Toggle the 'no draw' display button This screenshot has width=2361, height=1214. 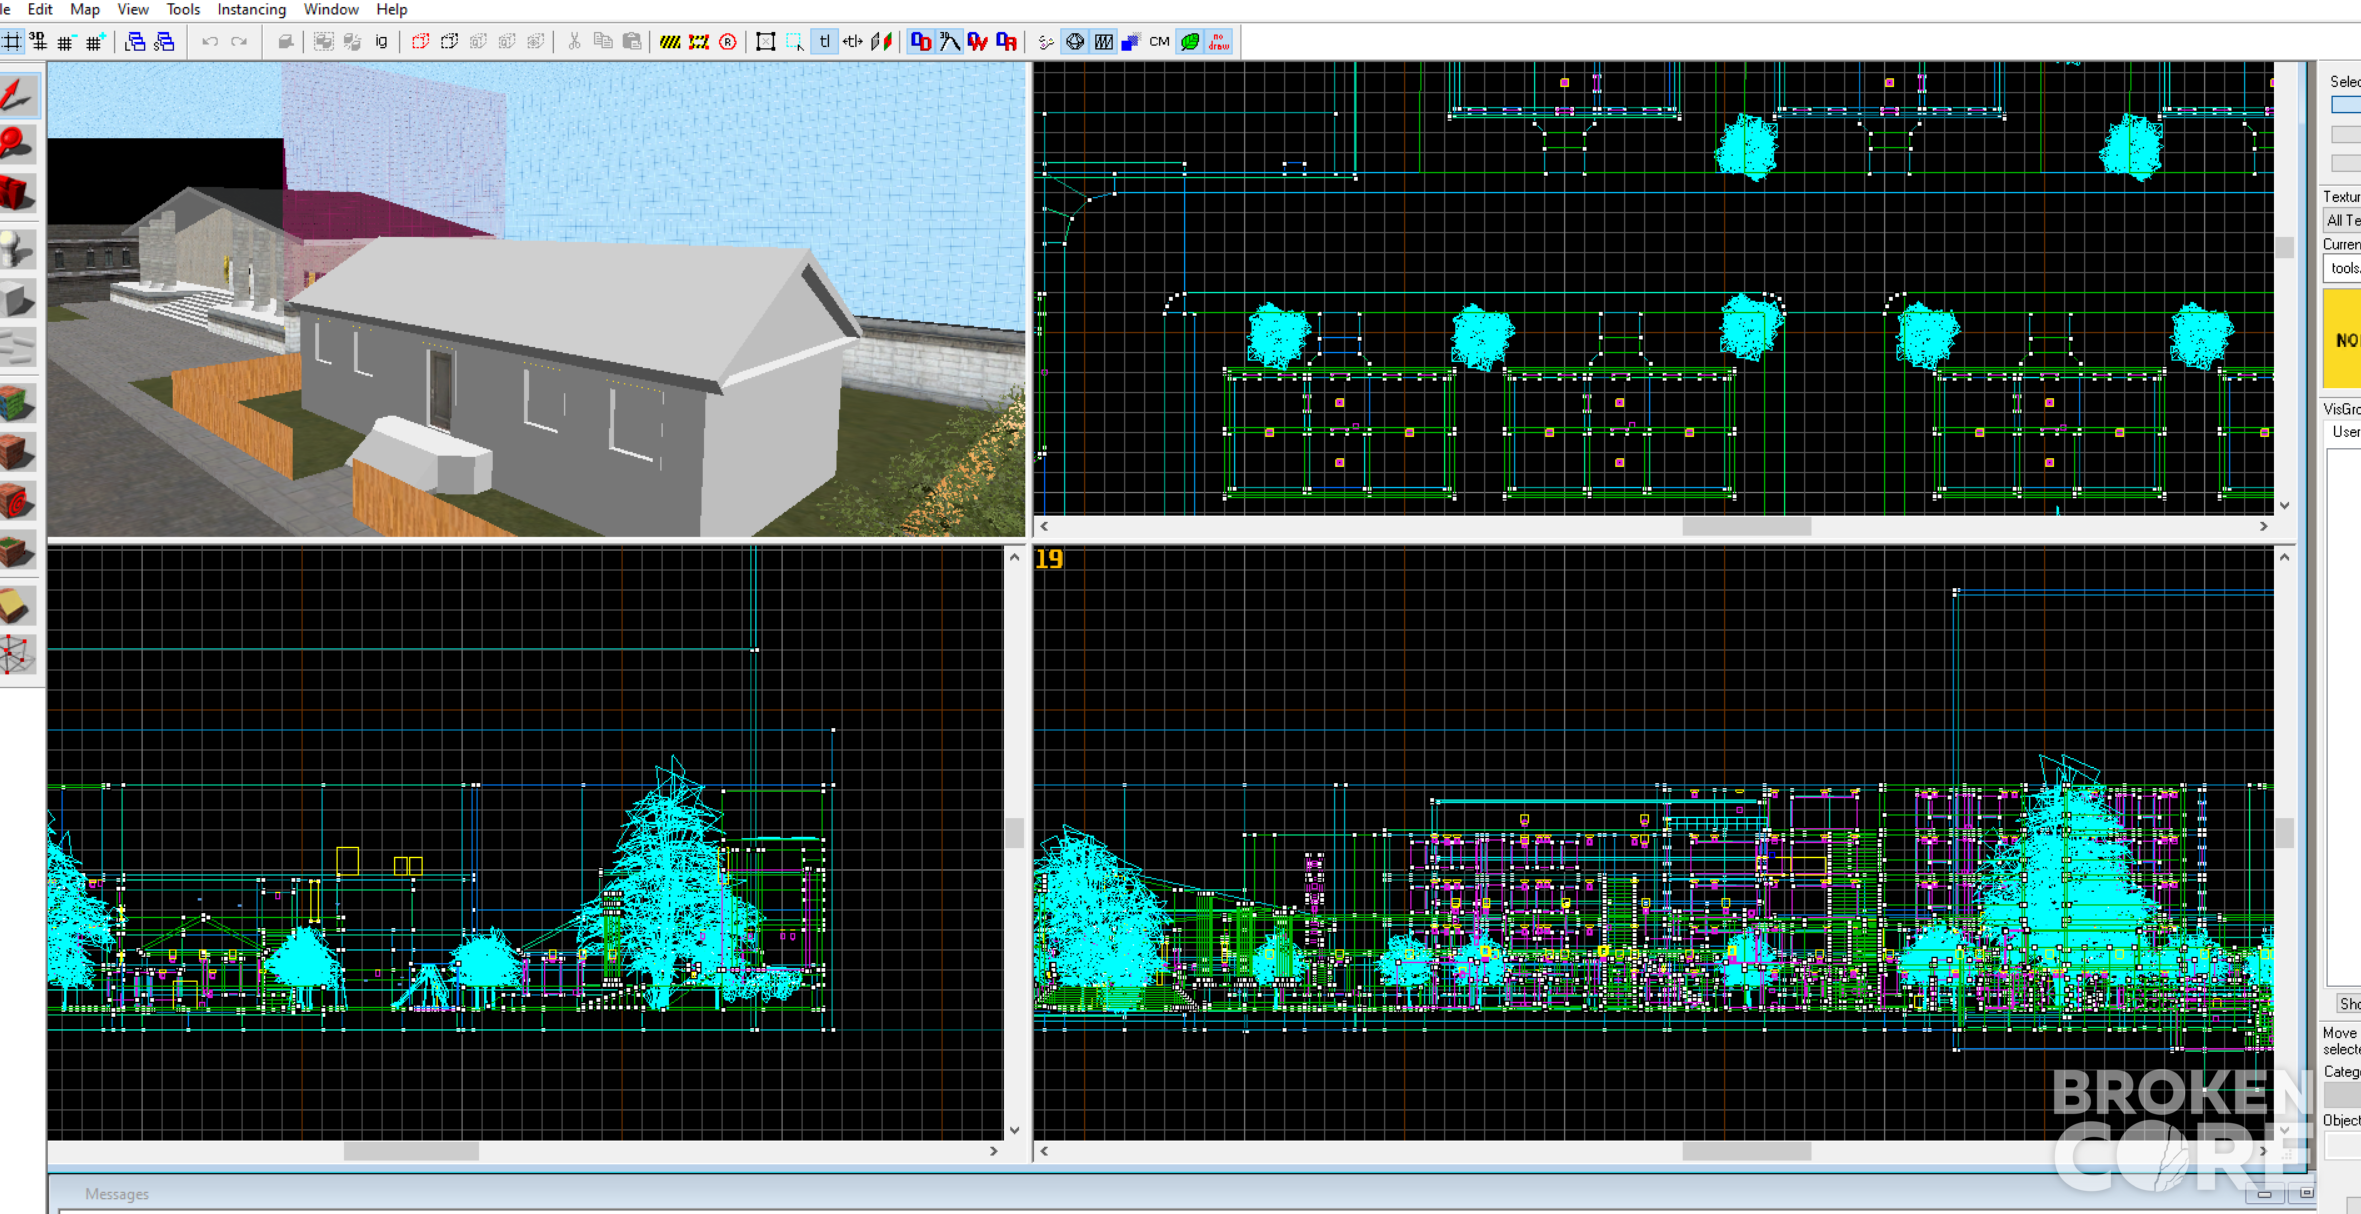[x=1219, y=42]
